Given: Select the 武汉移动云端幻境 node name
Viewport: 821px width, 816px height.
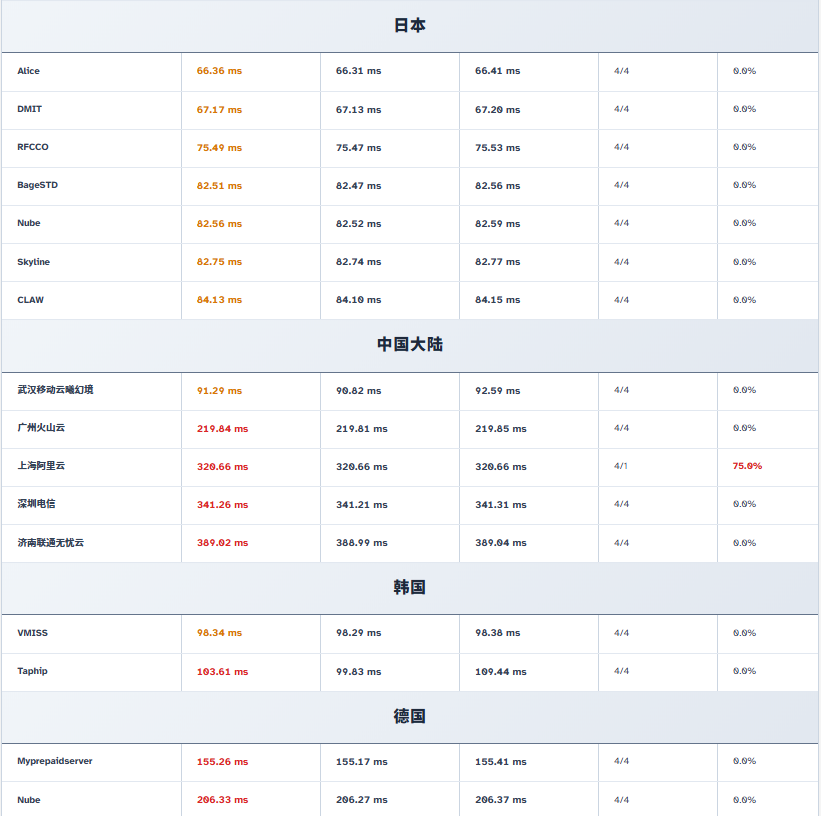Looking at the screenshot, I should 55,390.
